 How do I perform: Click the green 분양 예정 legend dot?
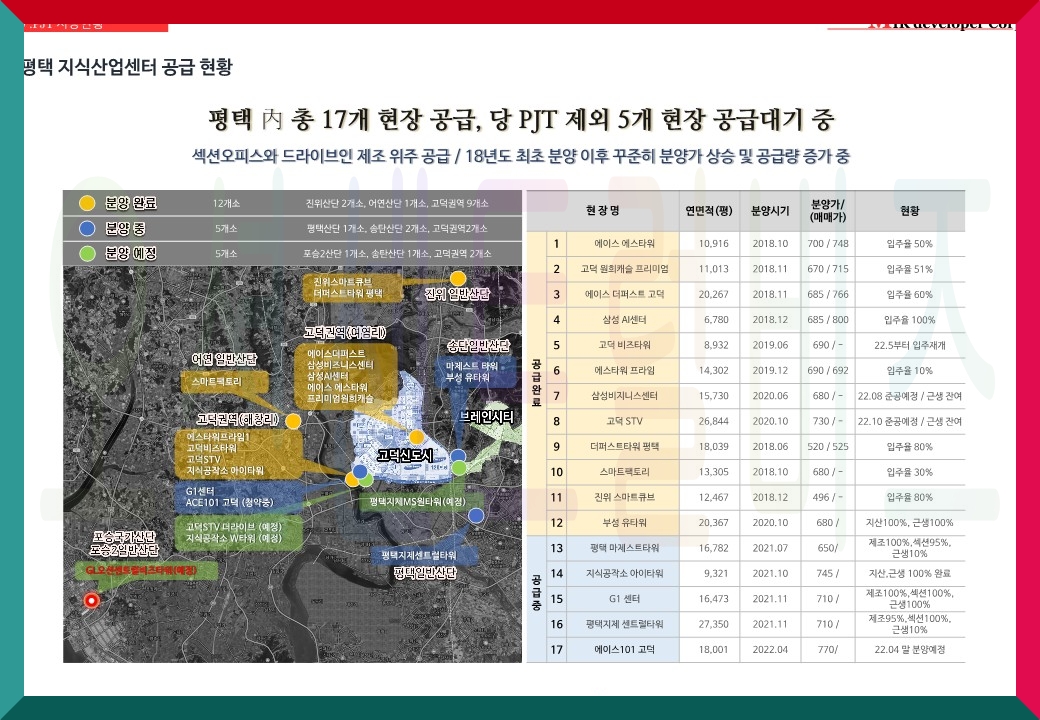87,253
